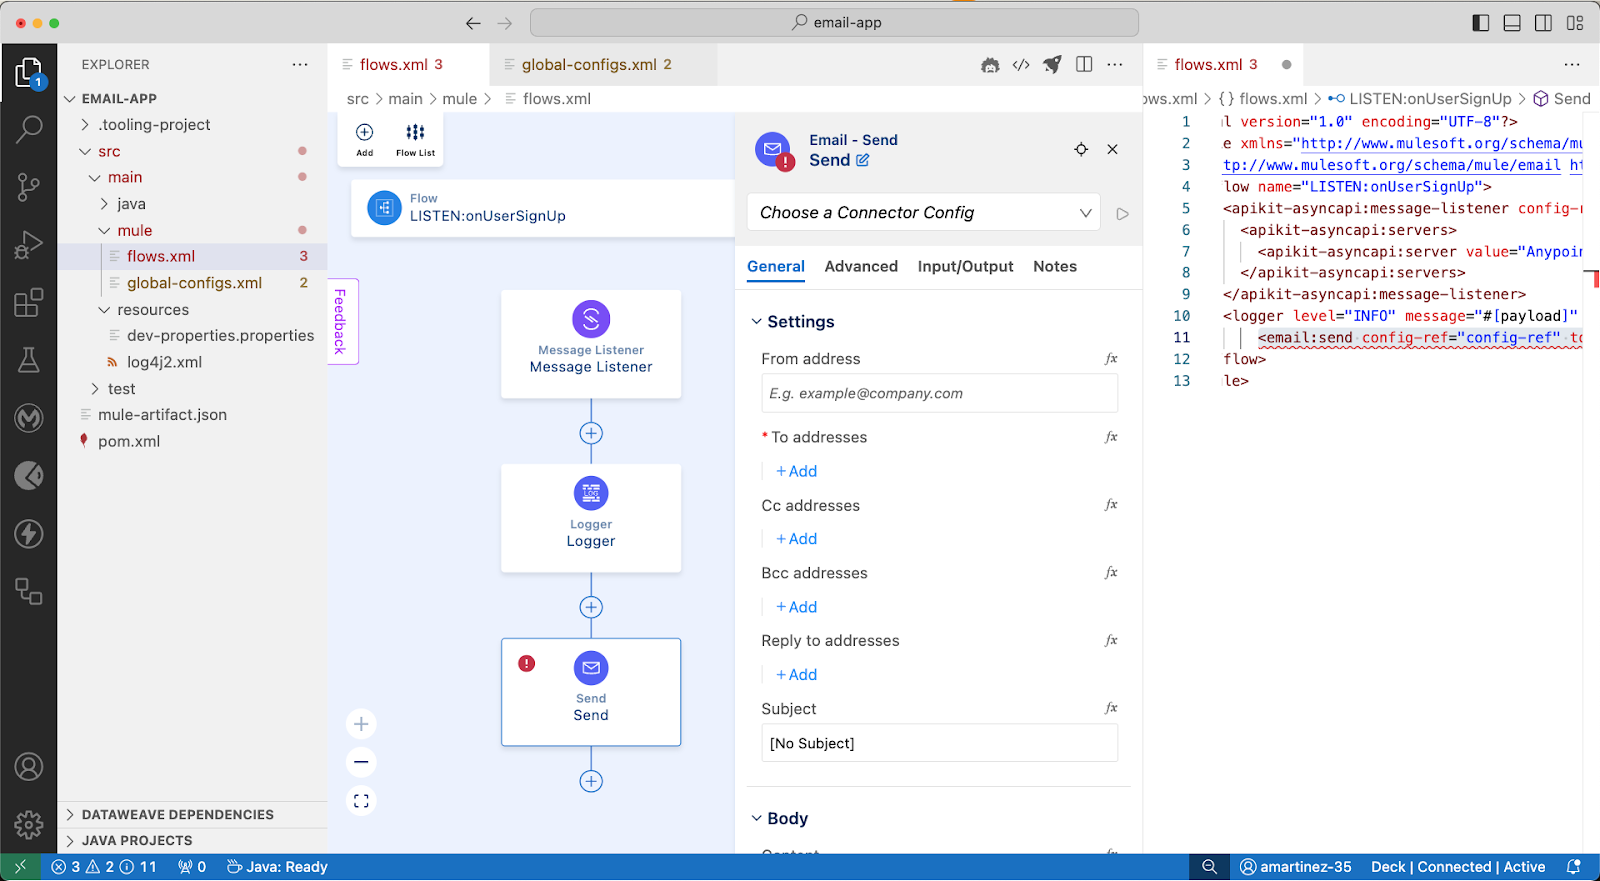
Task: Click the Show Source code icon
Action: coord(1021,65)
